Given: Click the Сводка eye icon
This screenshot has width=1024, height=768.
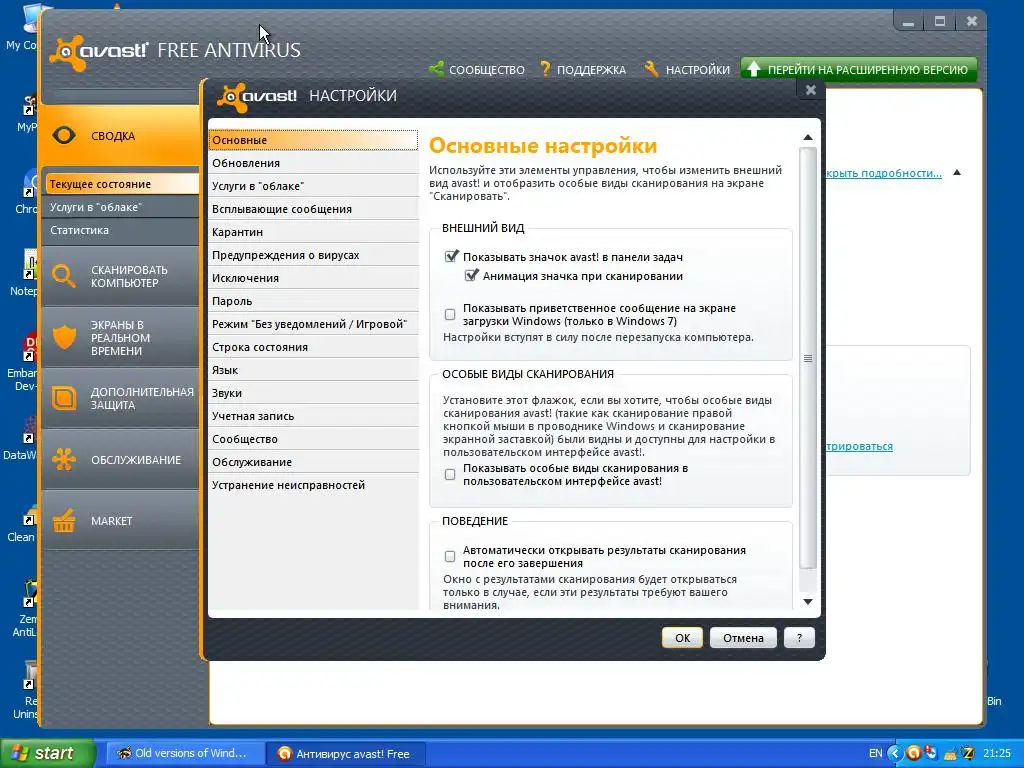Looking at the screenshot, I should [64, 135].
